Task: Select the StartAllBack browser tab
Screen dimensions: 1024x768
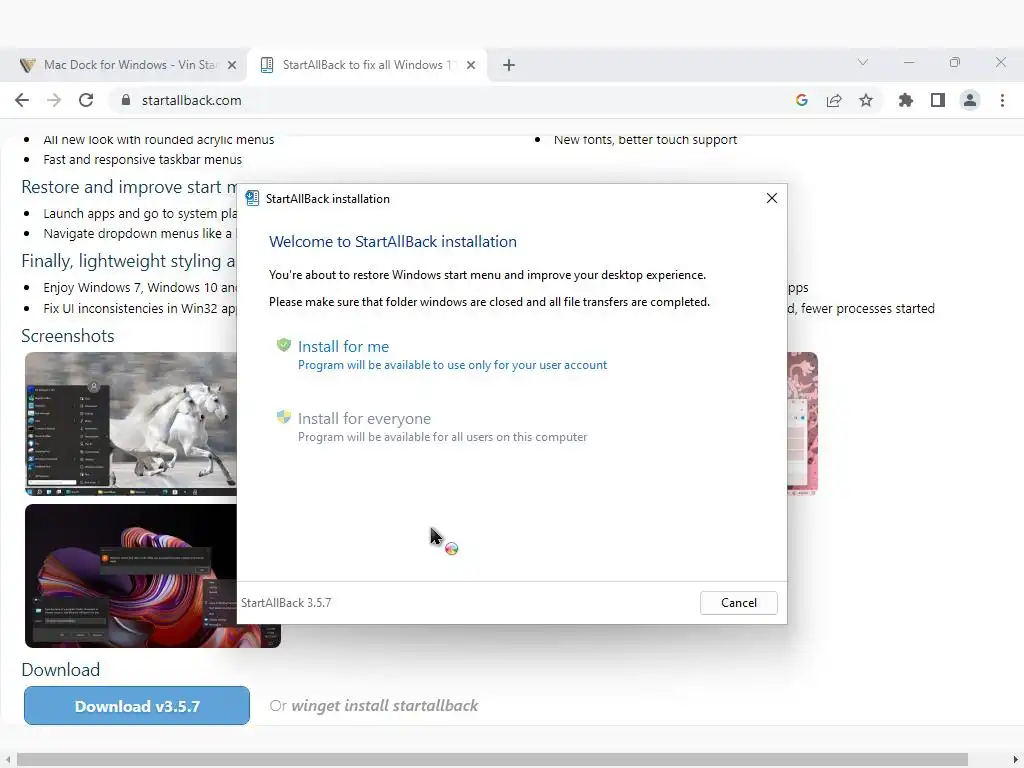Action: pyautogui.click(x=367, y=65)
